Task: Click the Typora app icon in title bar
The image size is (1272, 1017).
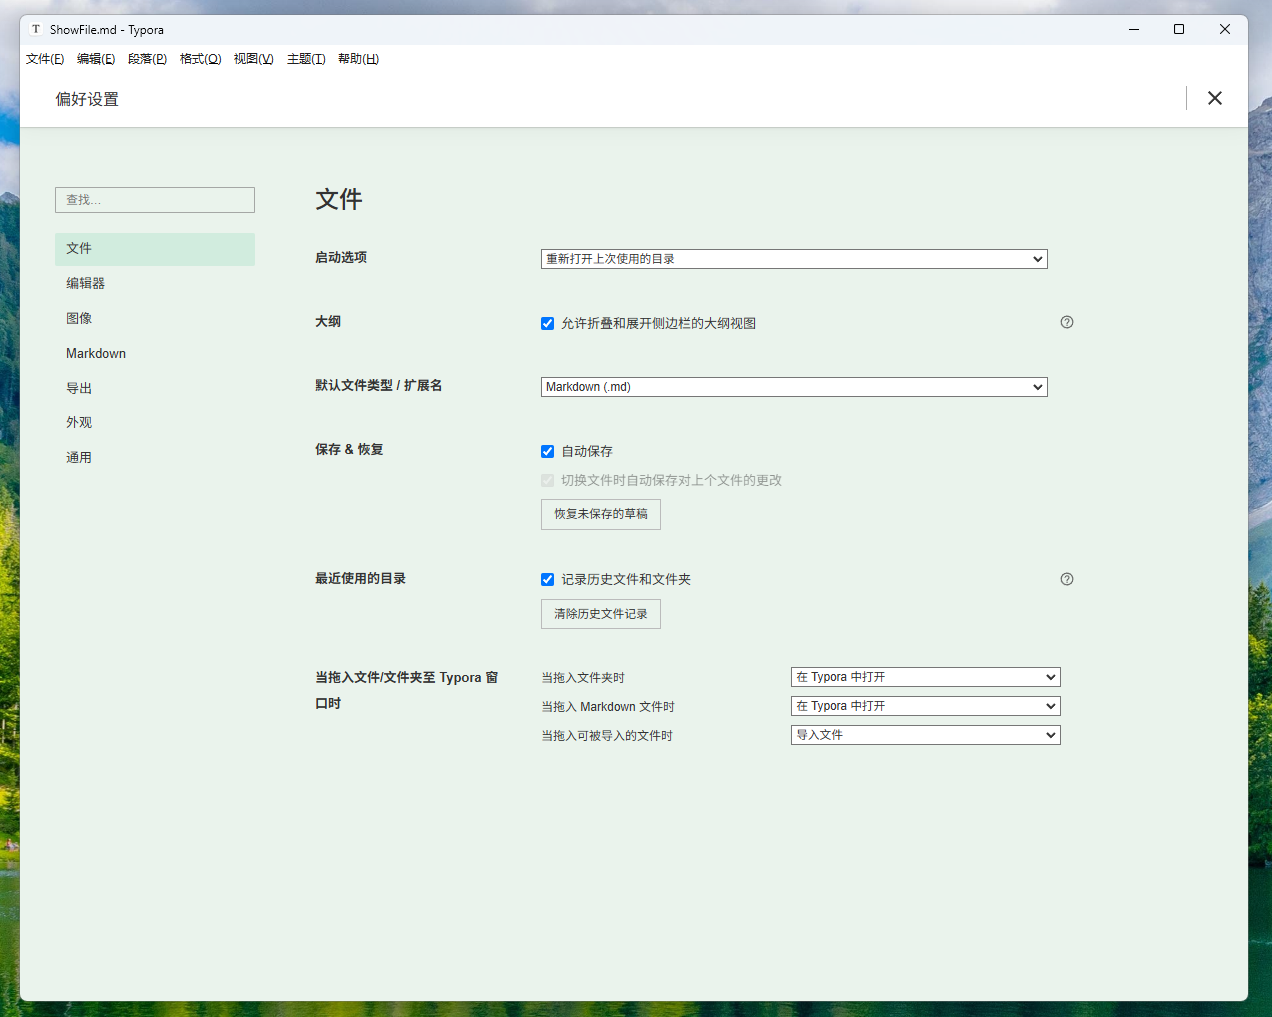Action: coord(36,29)
